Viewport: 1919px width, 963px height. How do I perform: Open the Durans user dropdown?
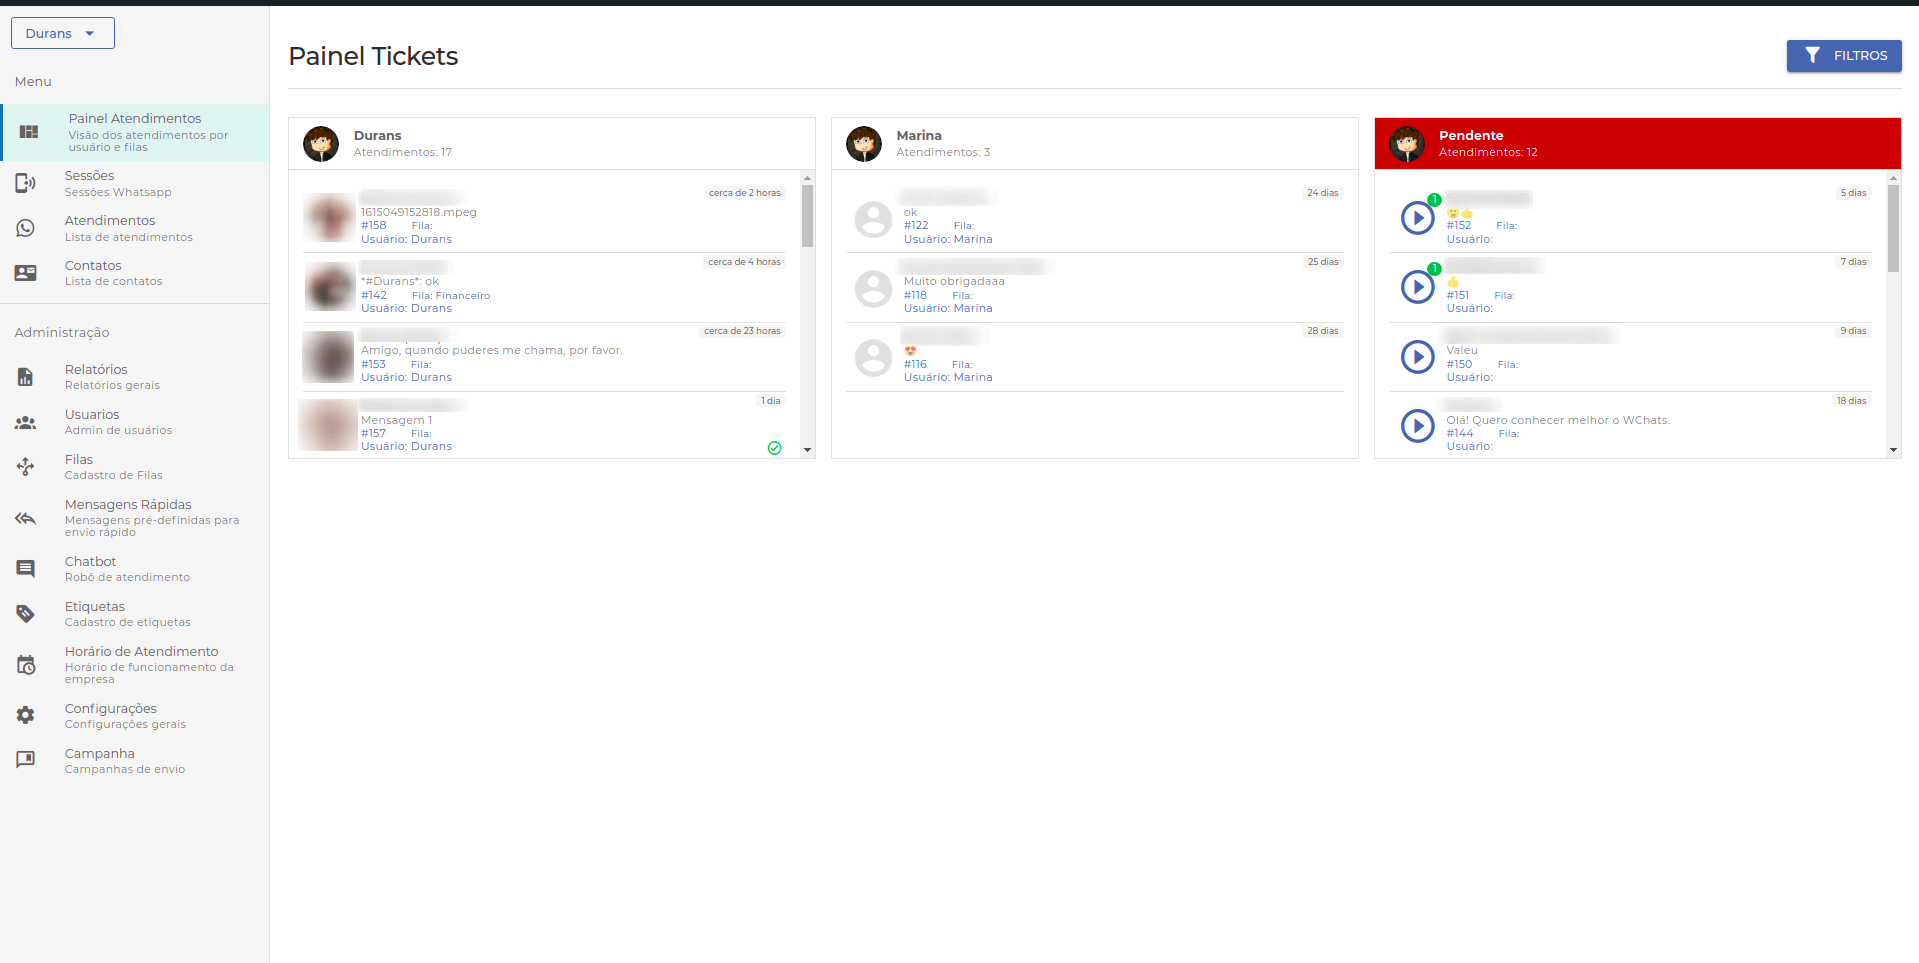point(62,33)
